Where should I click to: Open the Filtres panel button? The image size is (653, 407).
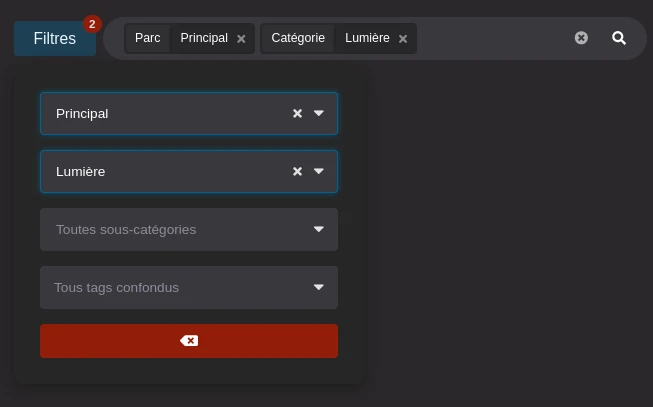click(x=55, y=39)
